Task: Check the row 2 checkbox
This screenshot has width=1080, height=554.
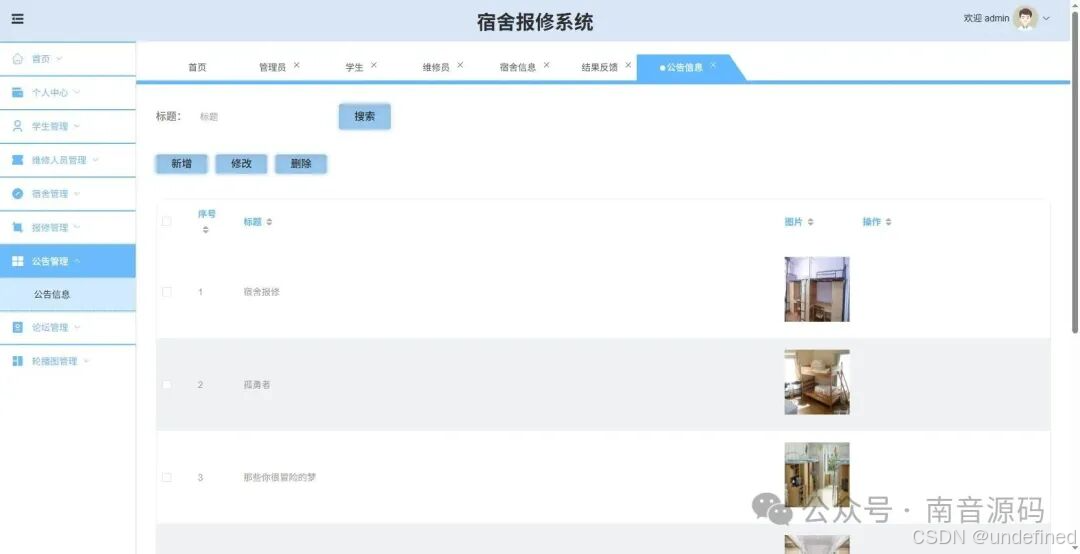Action: click(x=166, y=384)
